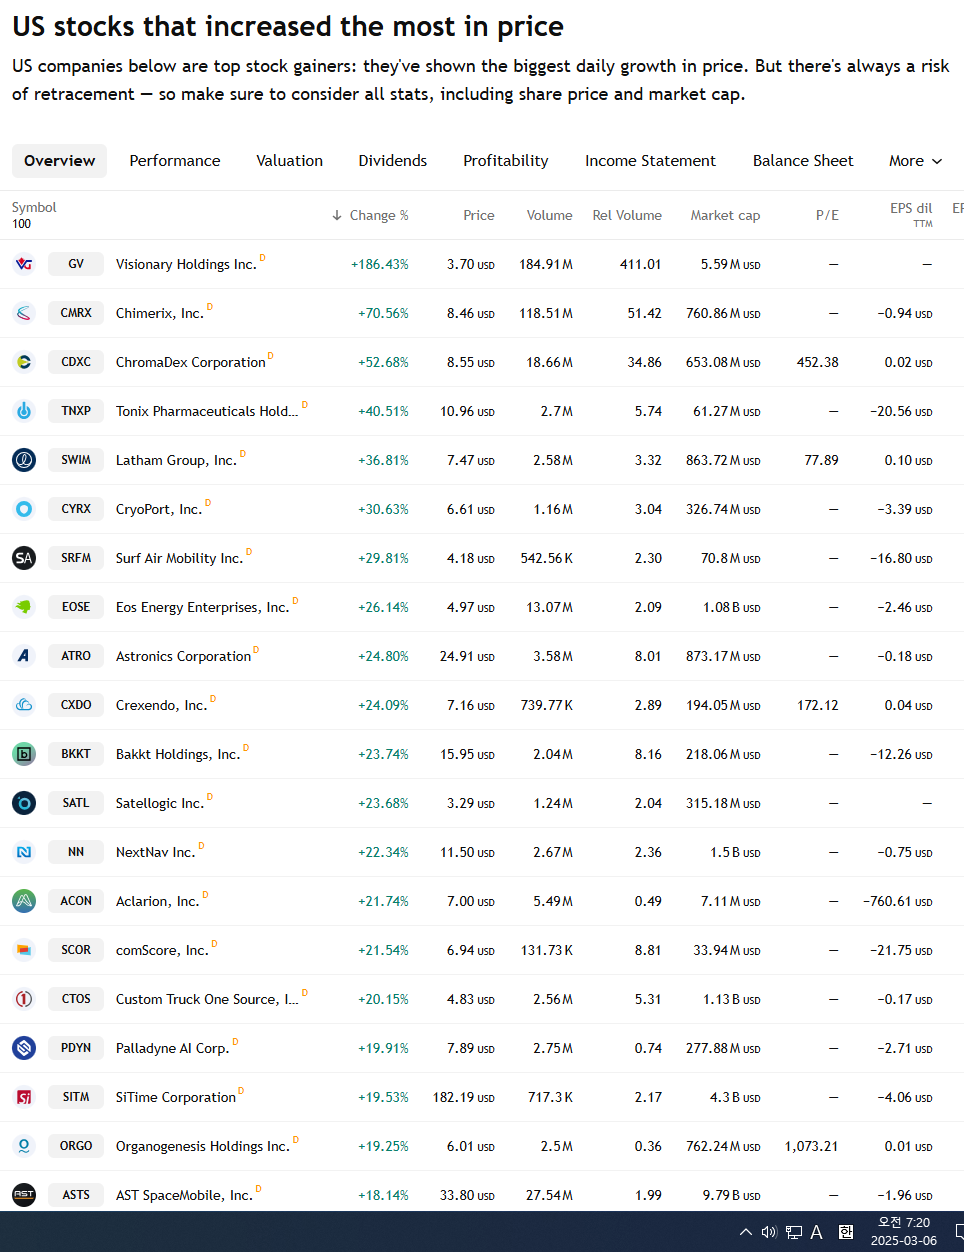Click the Organogenesis ORGO logo icon
The height and width of the screenshot is (1252, 964).
pyautogui.click(x=24, y=1146)
